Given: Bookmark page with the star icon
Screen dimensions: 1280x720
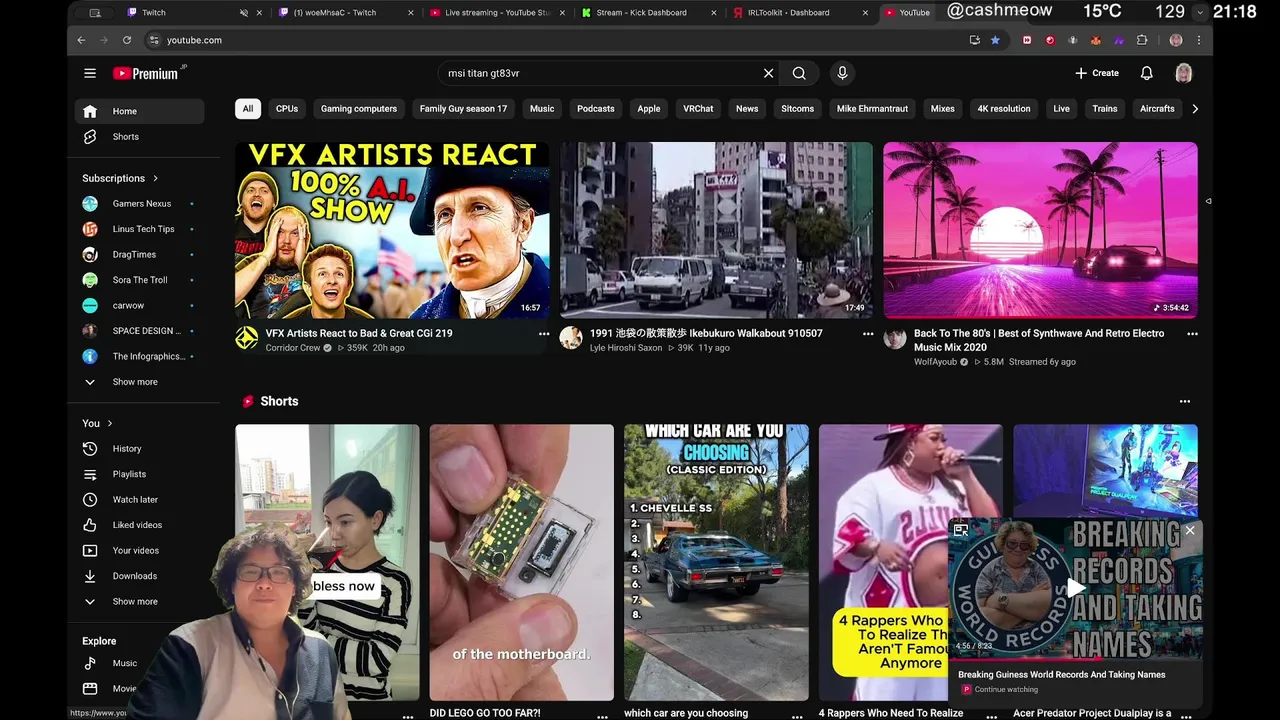Looking at the screenshot, I should pyautogui.click(x=995, y=40).
